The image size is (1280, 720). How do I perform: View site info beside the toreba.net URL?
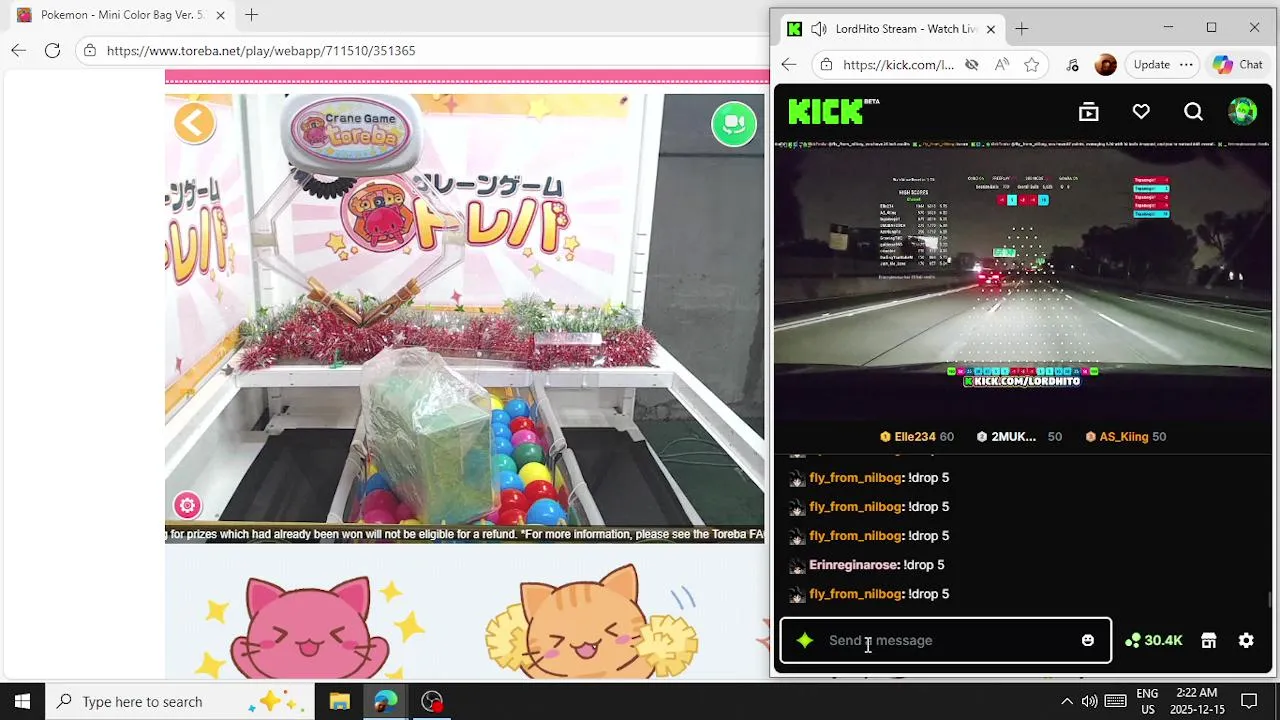click(x=90, y=50)
